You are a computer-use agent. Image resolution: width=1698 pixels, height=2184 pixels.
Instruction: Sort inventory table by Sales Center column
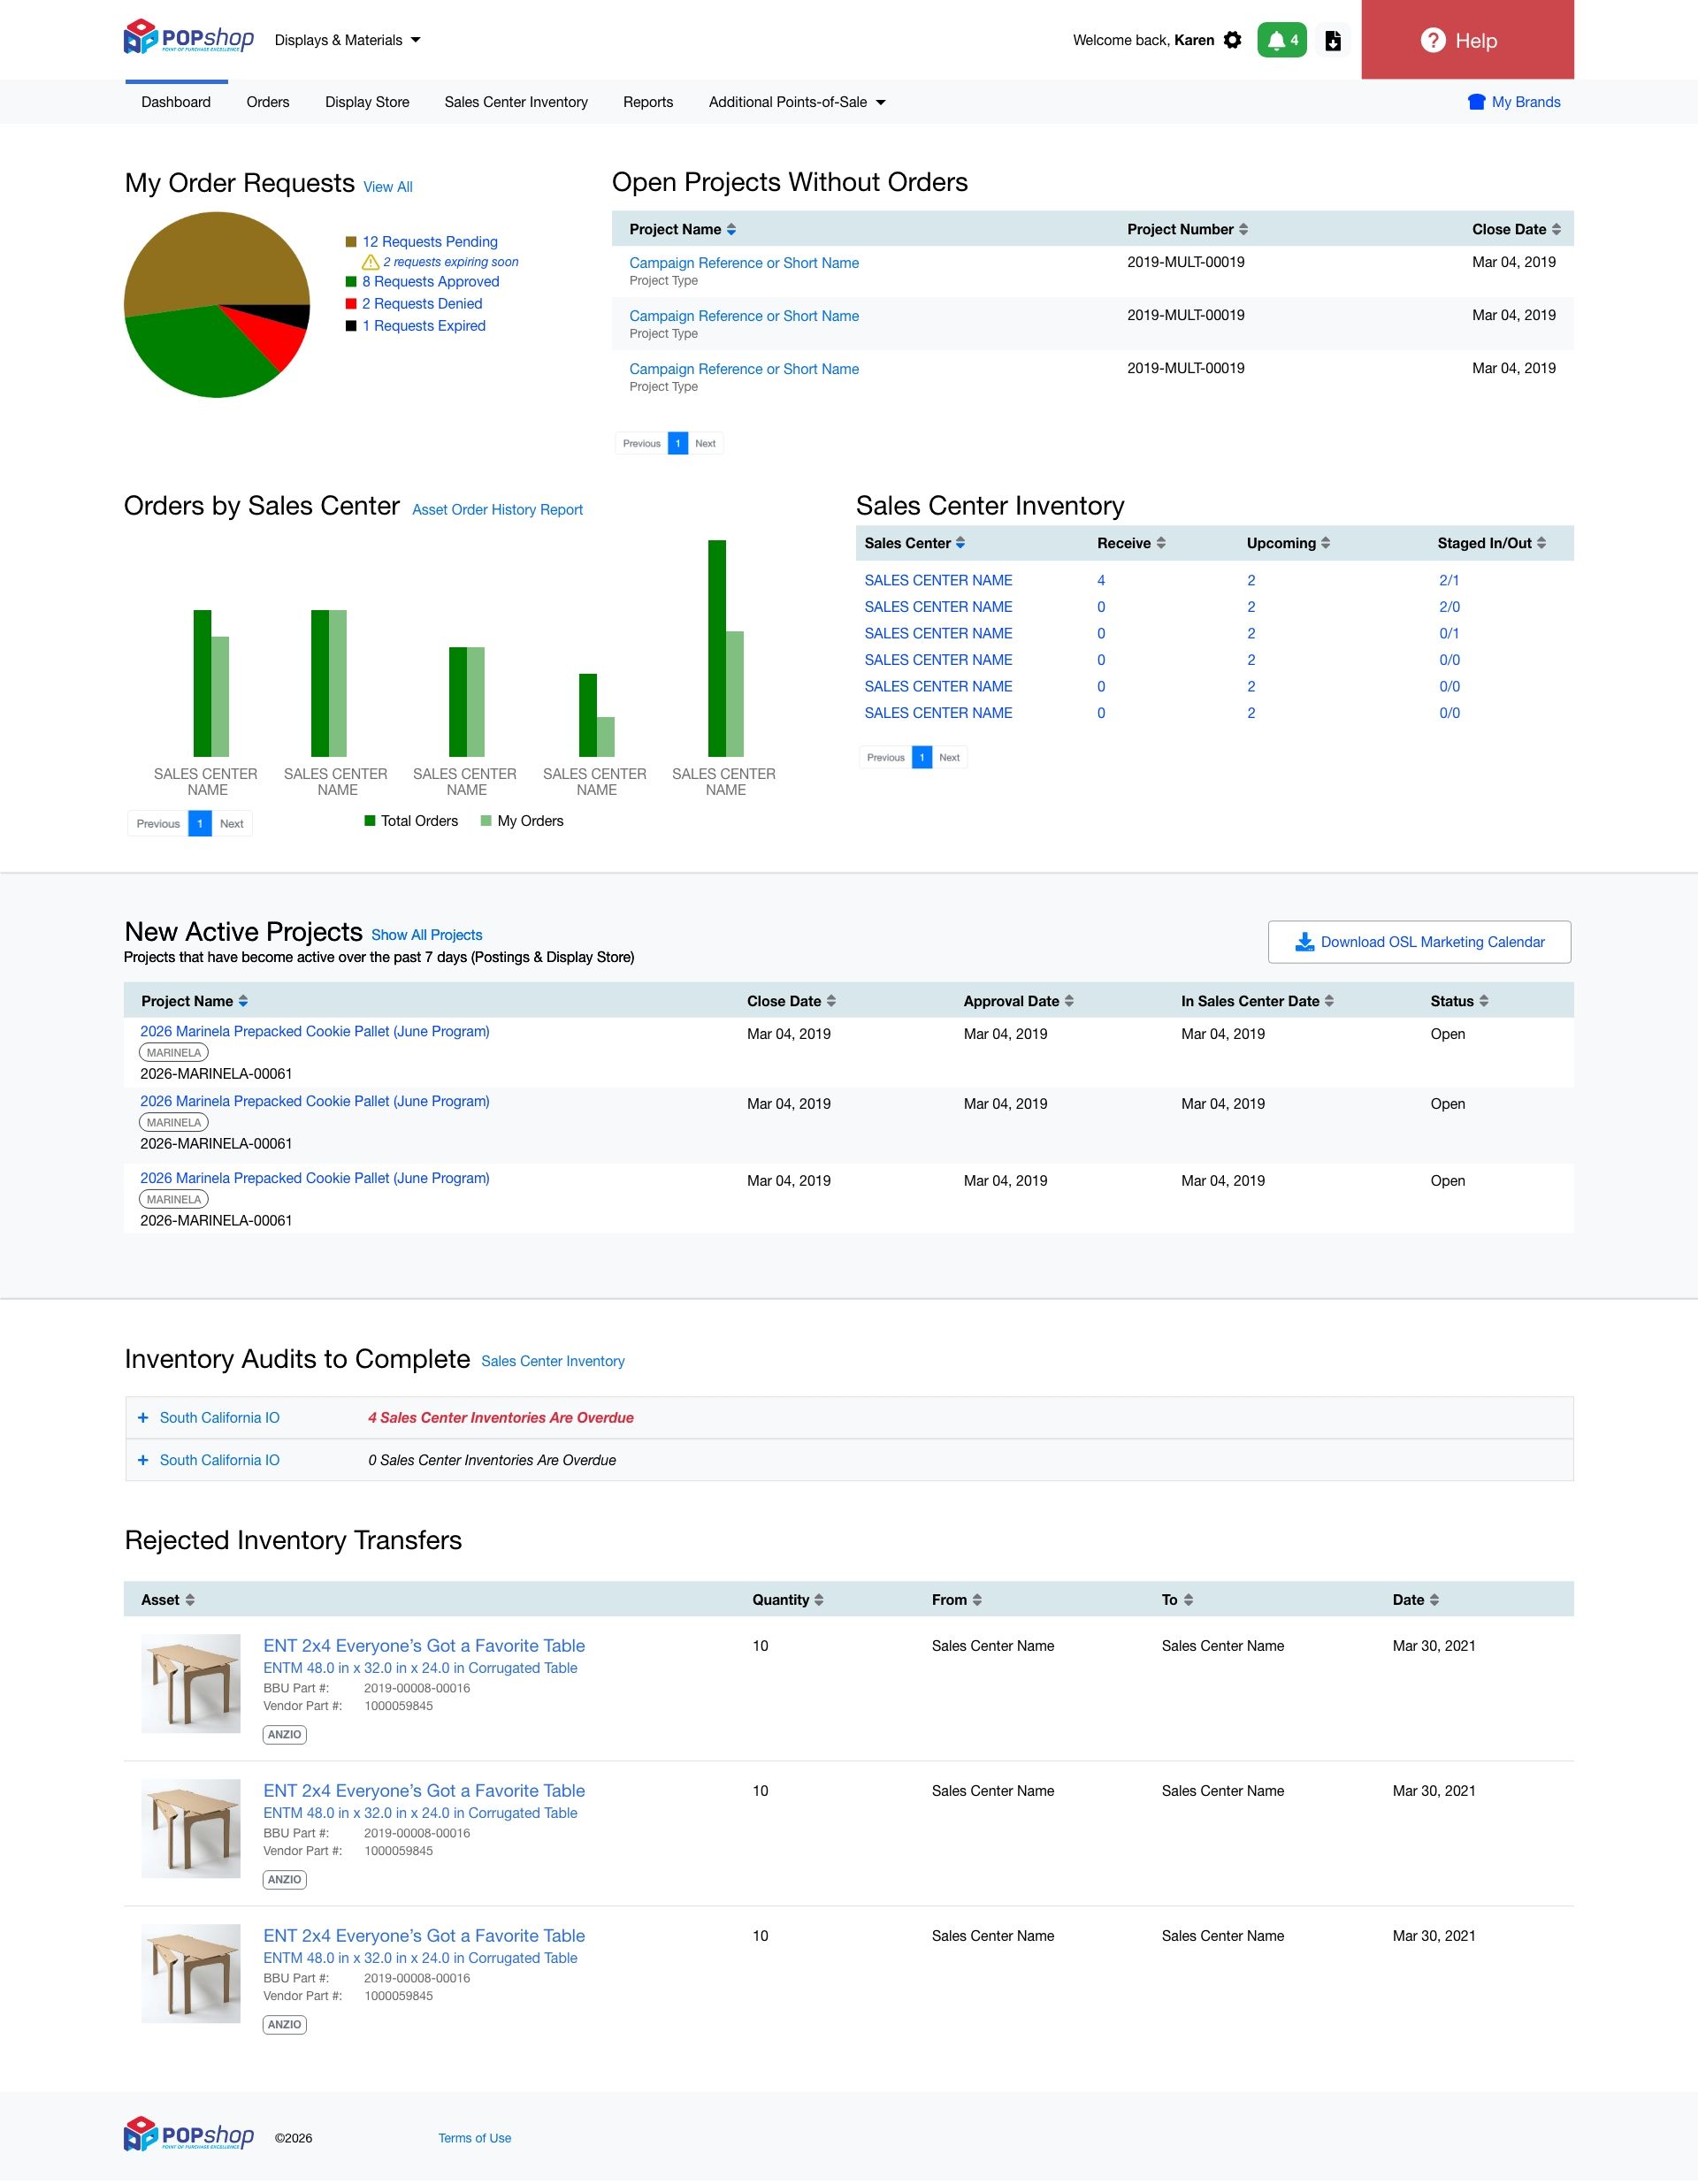pyautogui.click(x=960, y=543)
